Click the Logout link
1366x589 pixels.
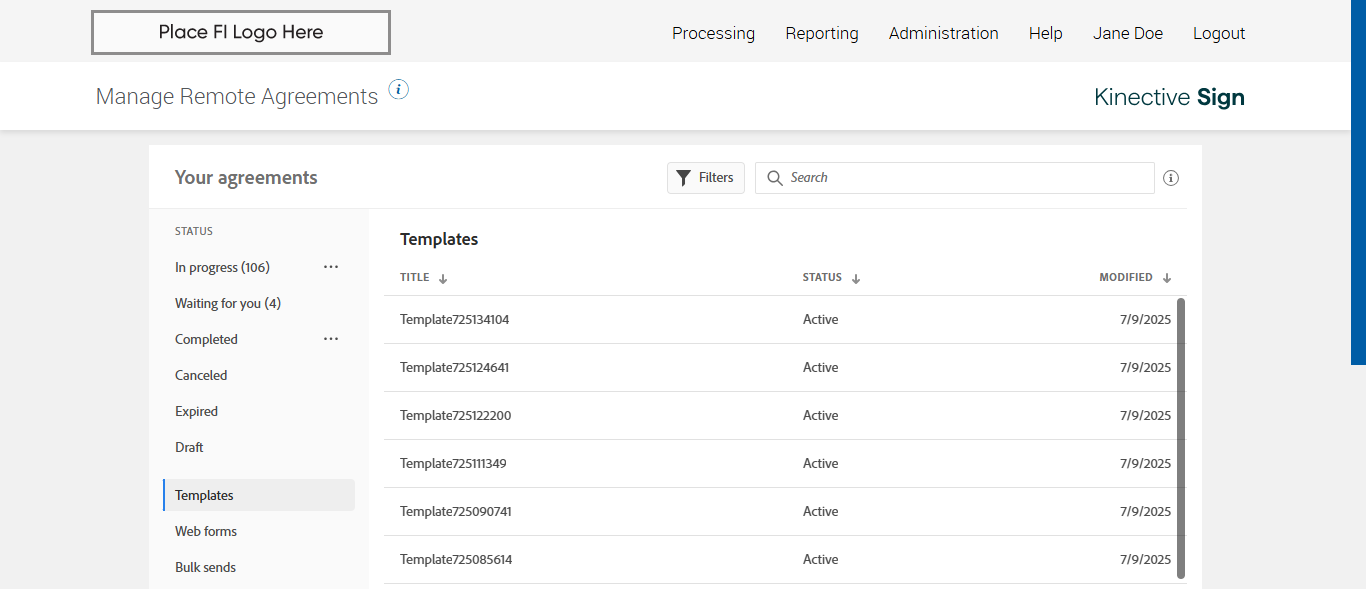coord(1219,33)
